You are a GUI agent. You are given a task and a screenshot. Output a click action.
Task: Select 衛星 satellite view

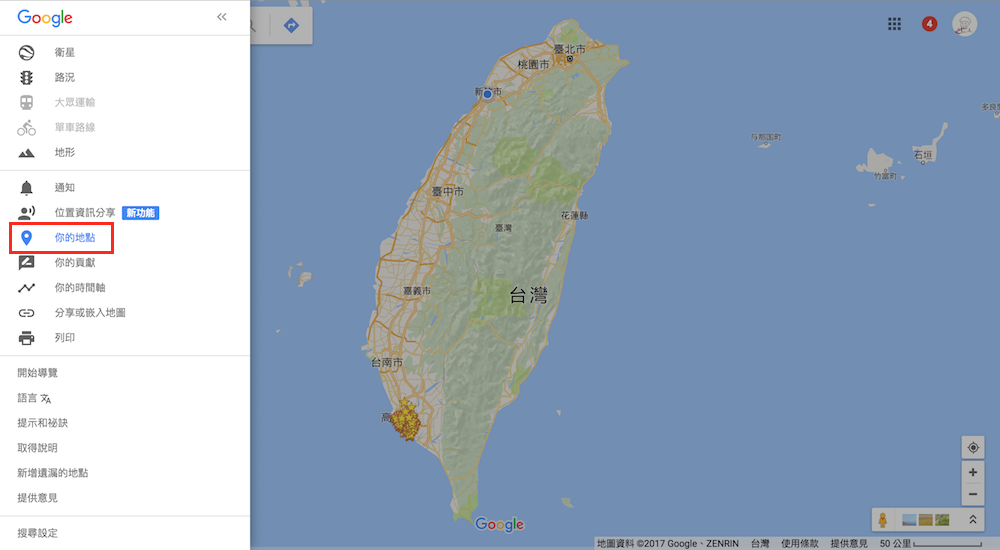coord(64,52)
